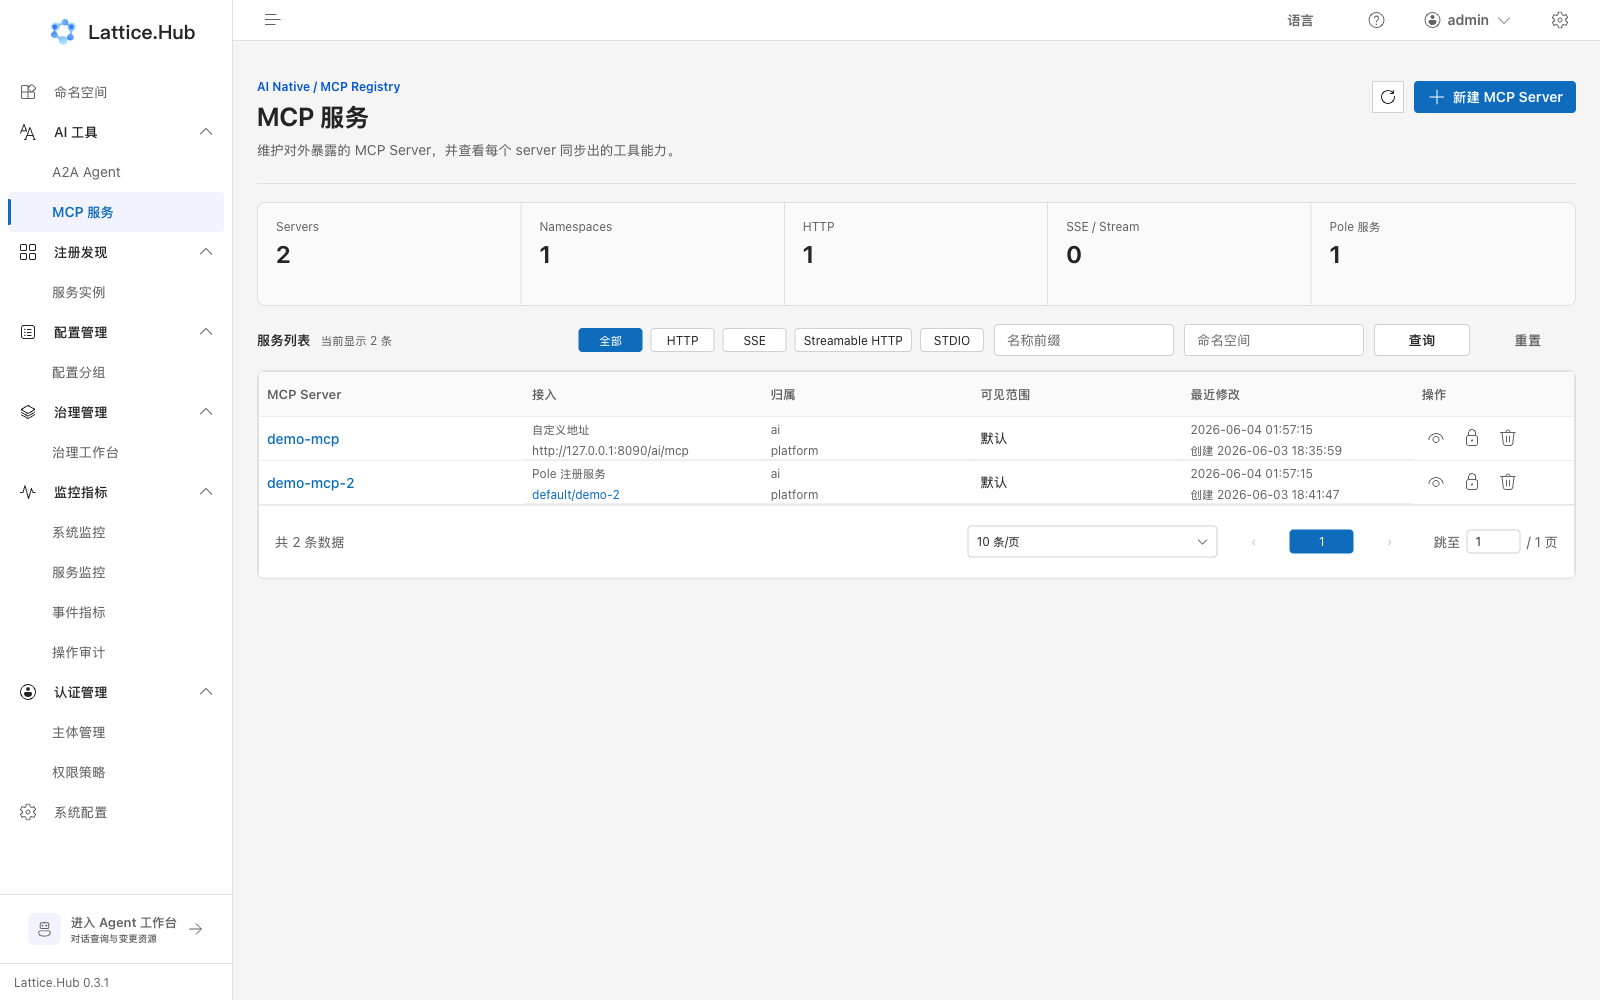
Task: Click the admin user avatar icon
Action: 1432,20
